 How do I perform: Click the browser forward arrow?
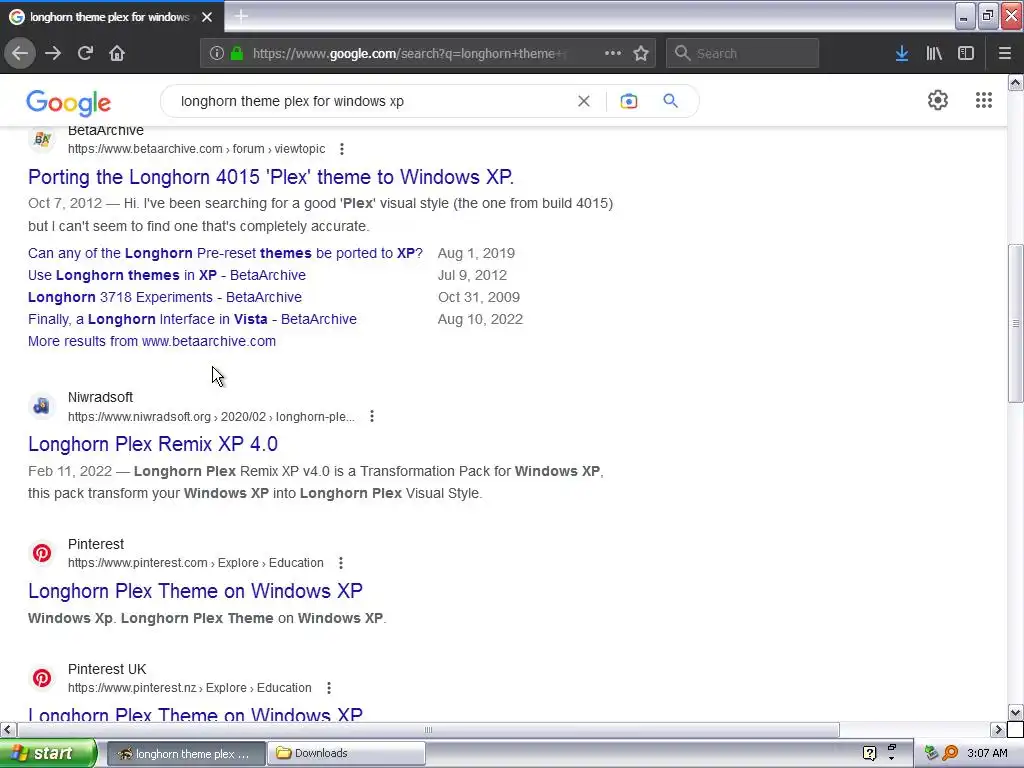pos(53,53)
